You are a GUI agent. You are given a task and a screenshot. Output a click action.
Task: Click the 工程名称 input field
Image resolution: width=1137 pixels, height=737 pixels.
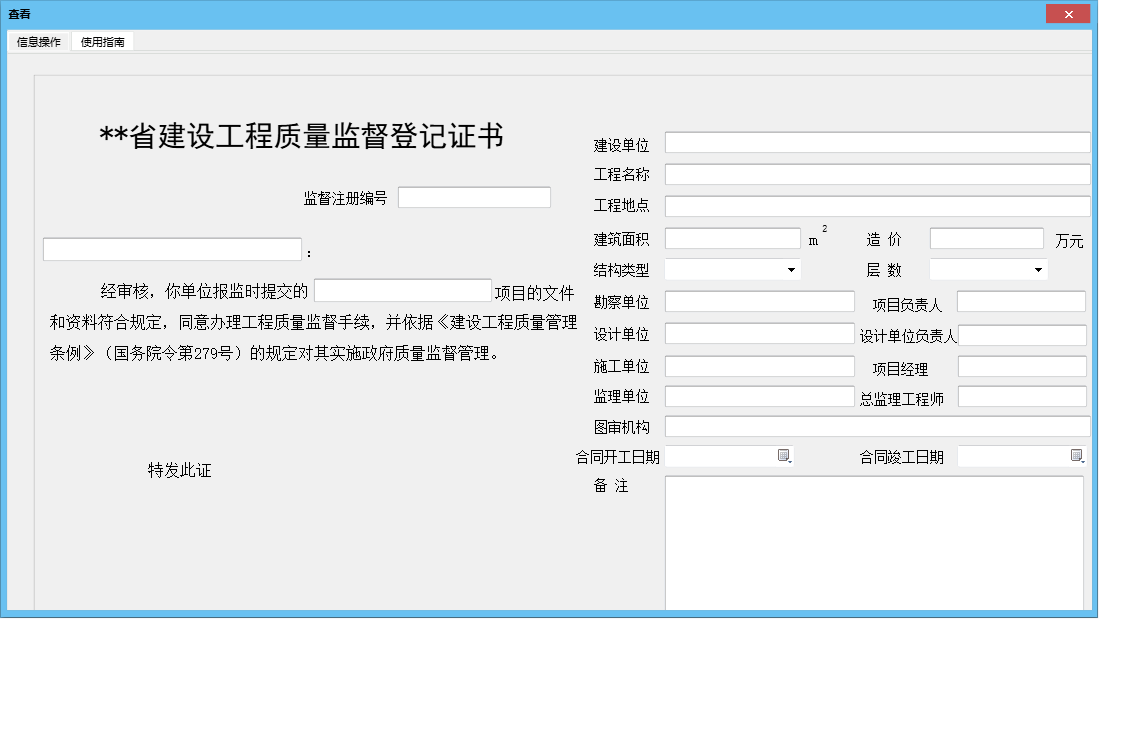click(877, 173)
